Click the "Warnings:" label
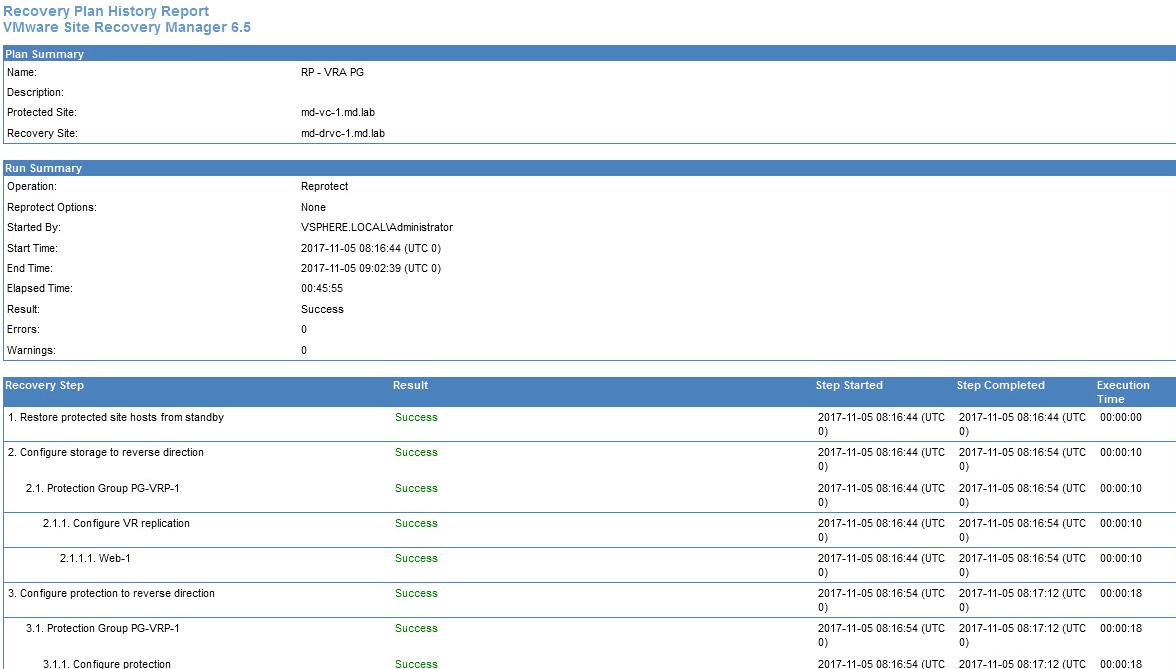 coord(32,350)
